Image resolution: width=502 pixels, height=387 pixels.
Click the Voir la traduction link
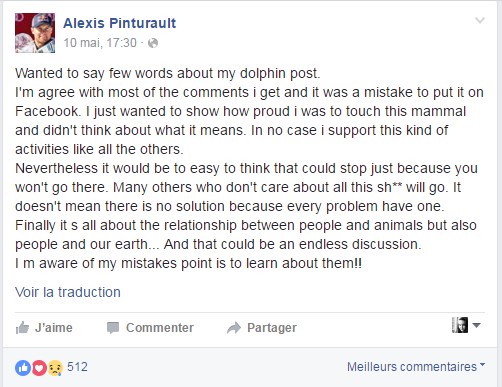(x=68, y=292)
